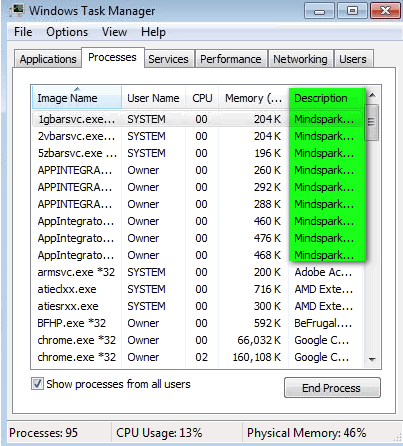Select the armsvc.exe *32 process row
The width and height of the screenshot is (403, 446).
tap(197, 272)
